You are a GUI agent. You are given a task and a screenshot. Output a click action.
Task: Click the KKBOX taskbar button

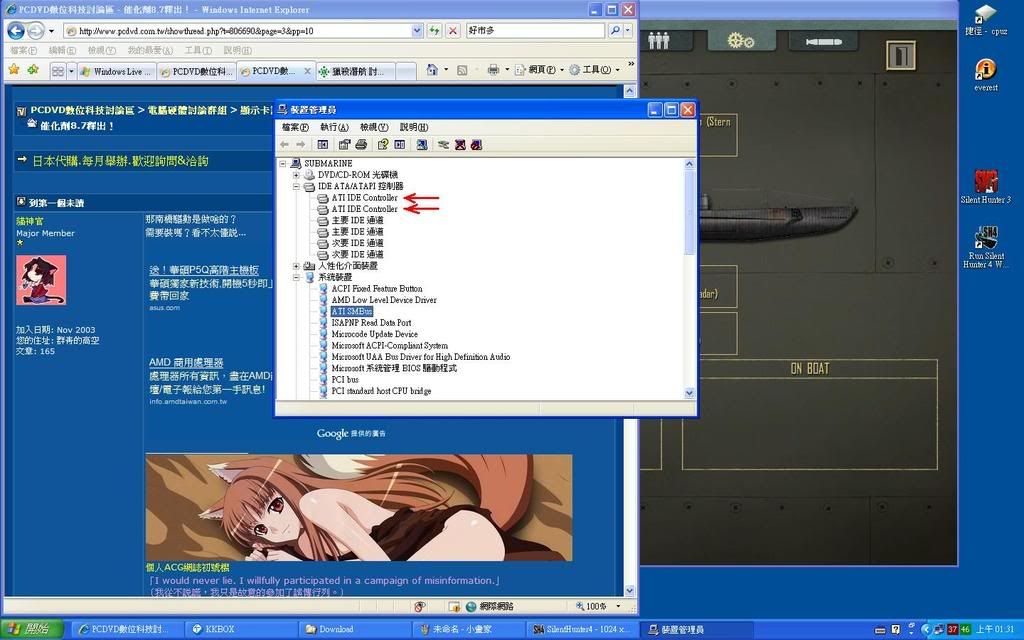pyautogui.click(x=240, y=629)
